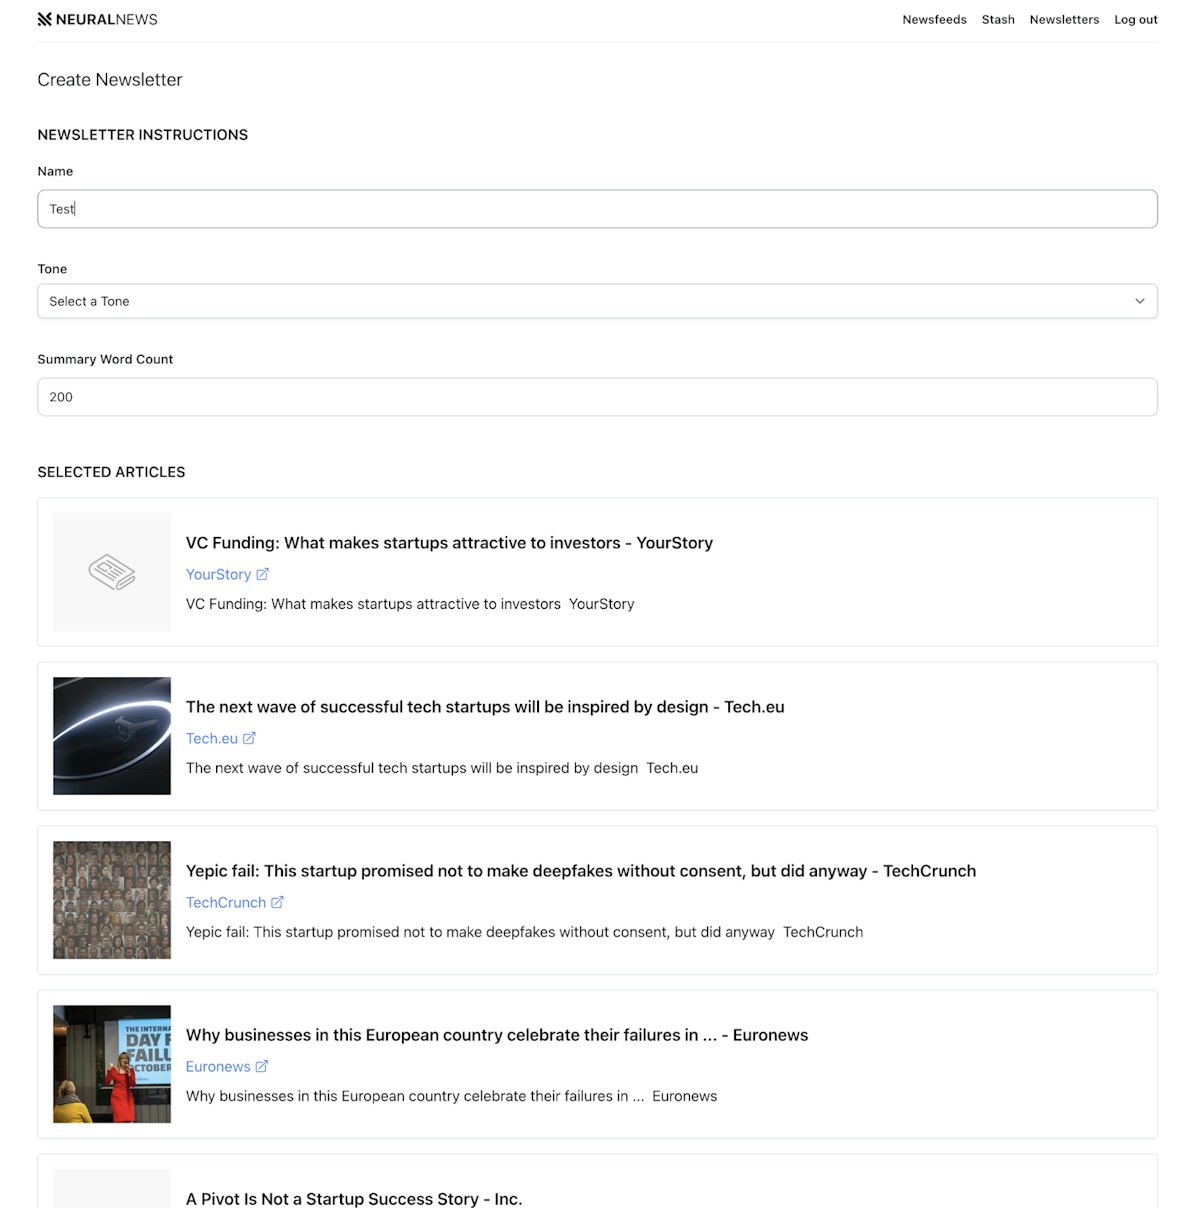The width and height of the screenshot is (1200, 1208).
Task: Click the NeuralNews logo icon
Action: click(x=45, y=19)
